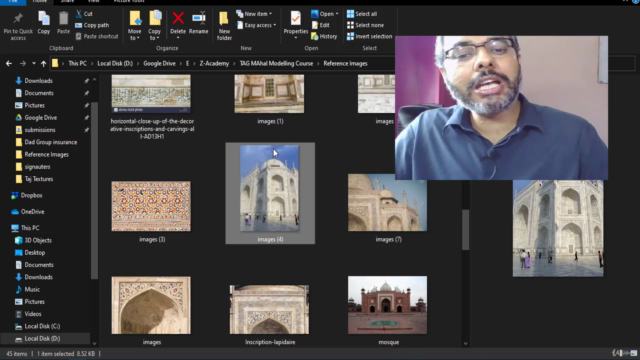
Task: Open signauters folder in sidebar
Action: 37,167
